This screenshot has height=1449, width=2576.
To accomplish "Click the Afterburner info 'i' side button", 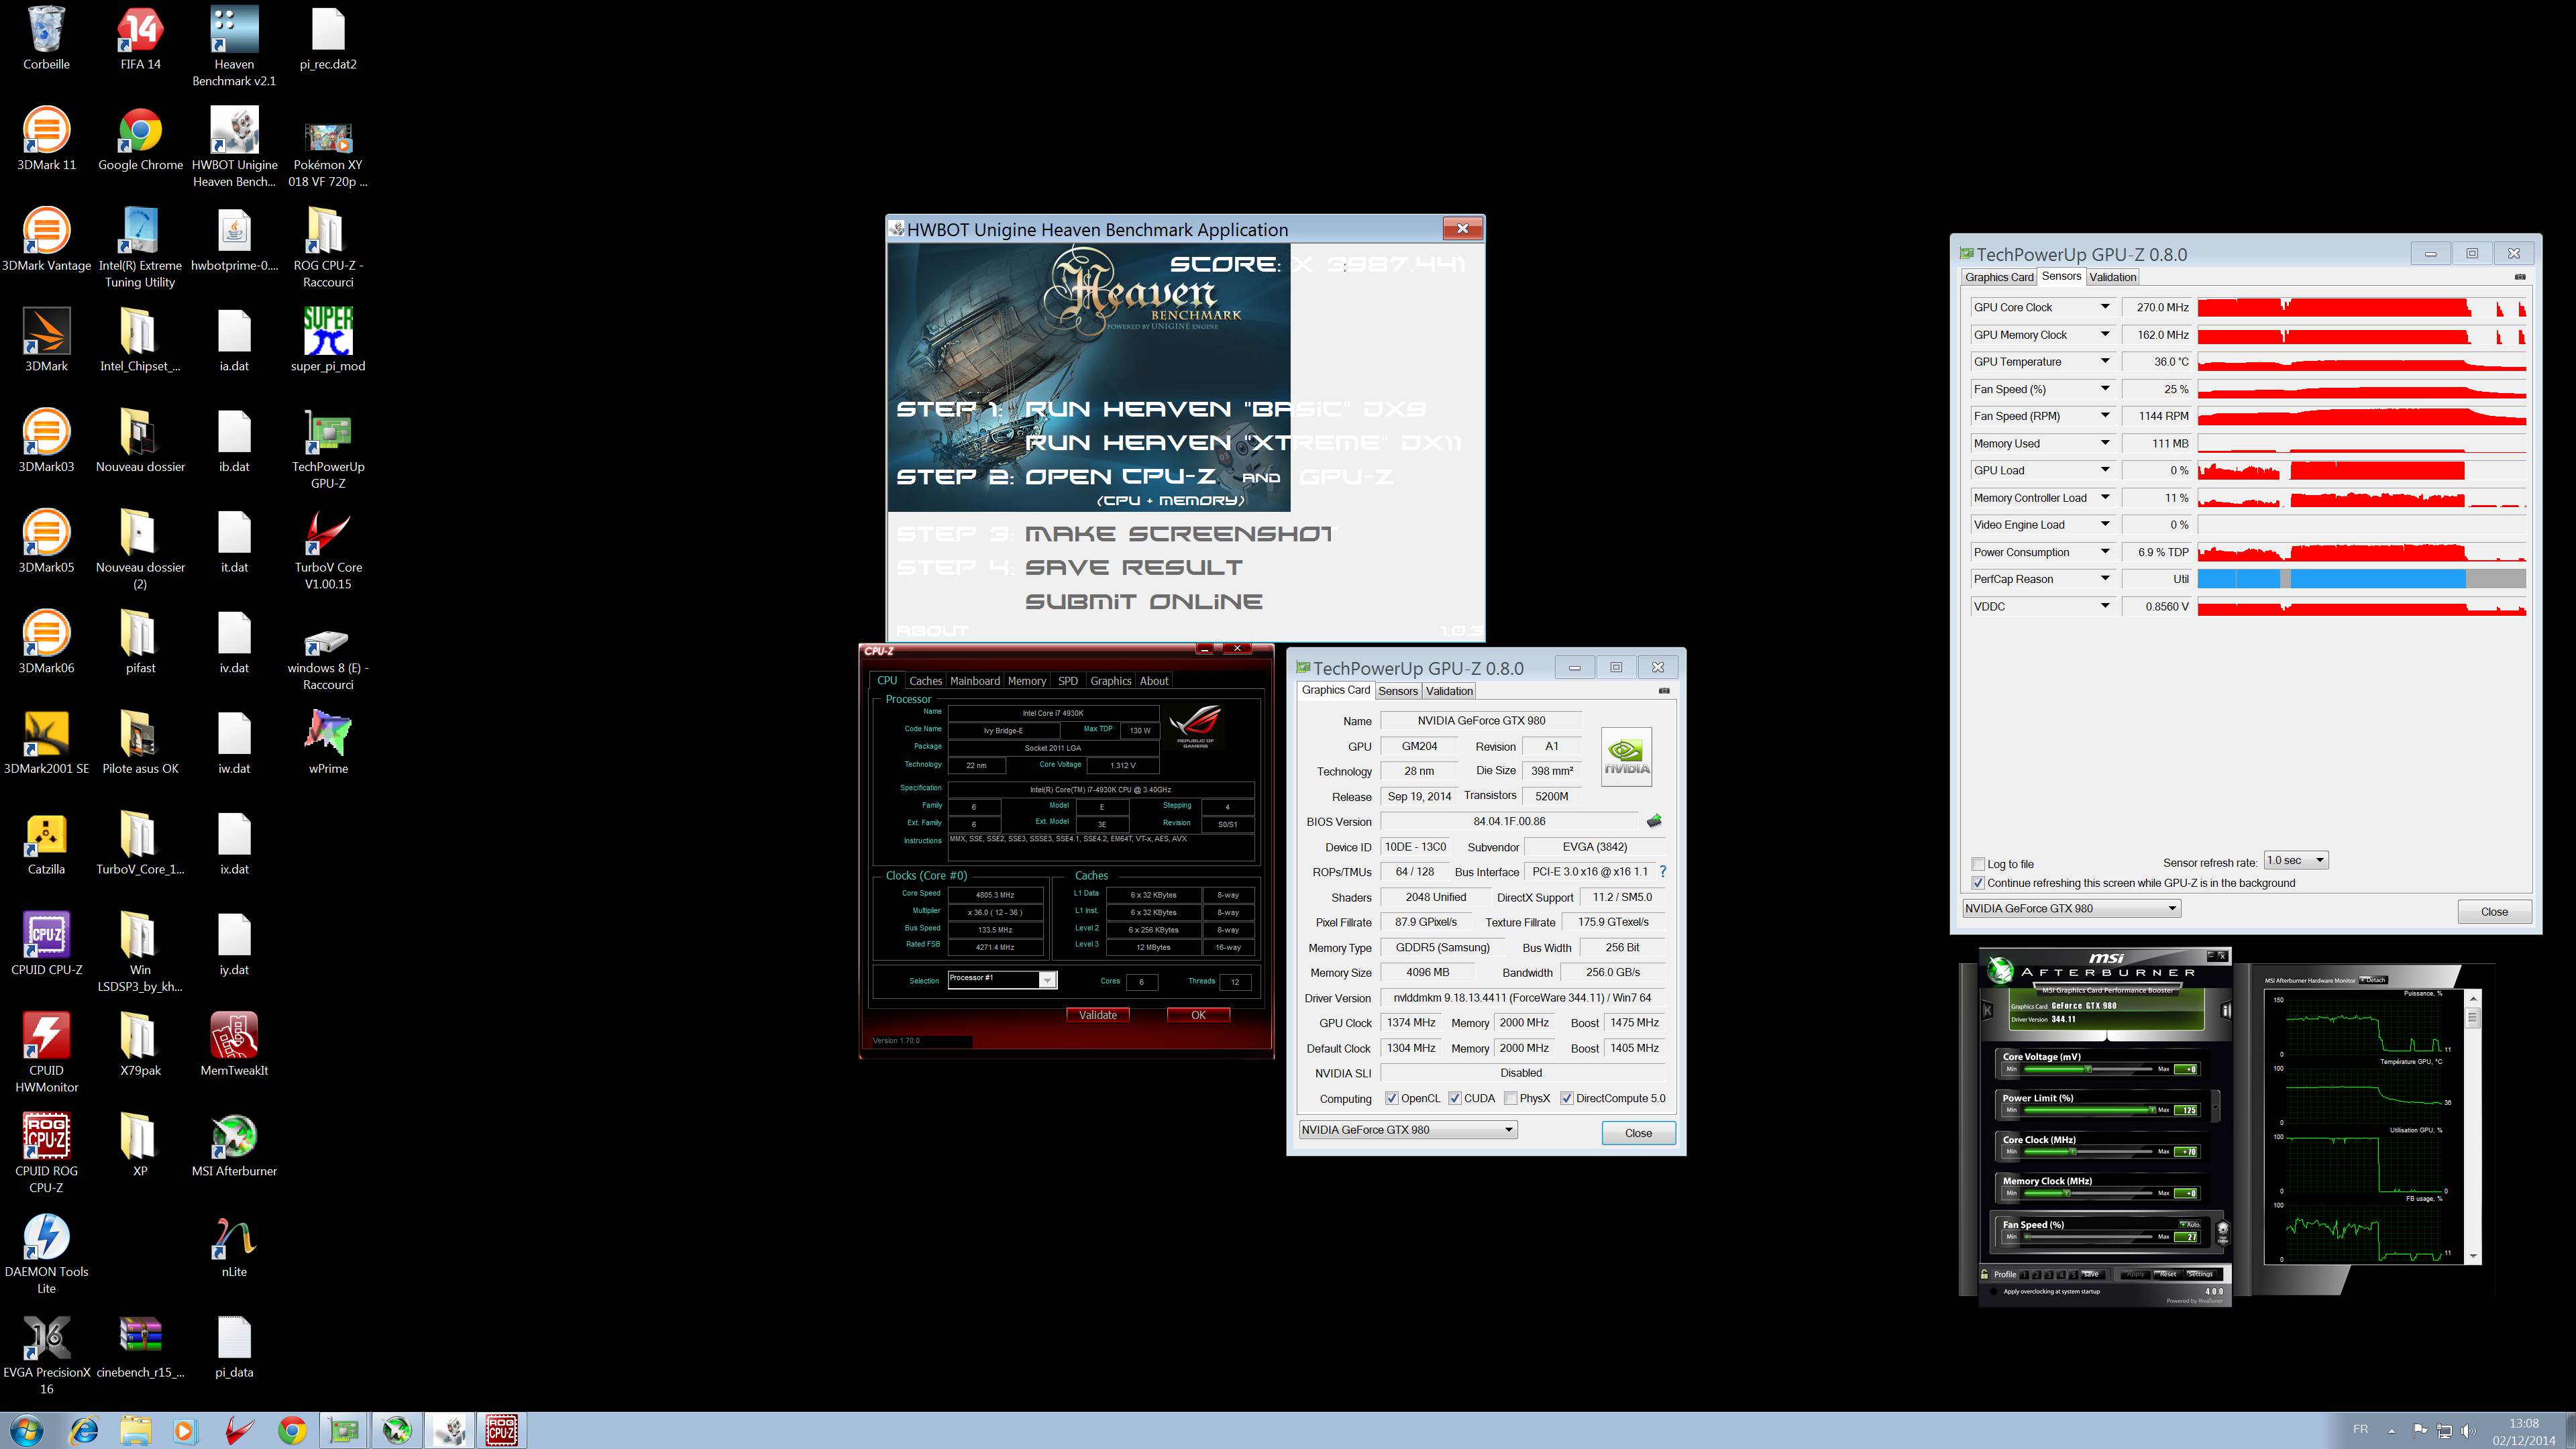I will pos(2226,1010).
